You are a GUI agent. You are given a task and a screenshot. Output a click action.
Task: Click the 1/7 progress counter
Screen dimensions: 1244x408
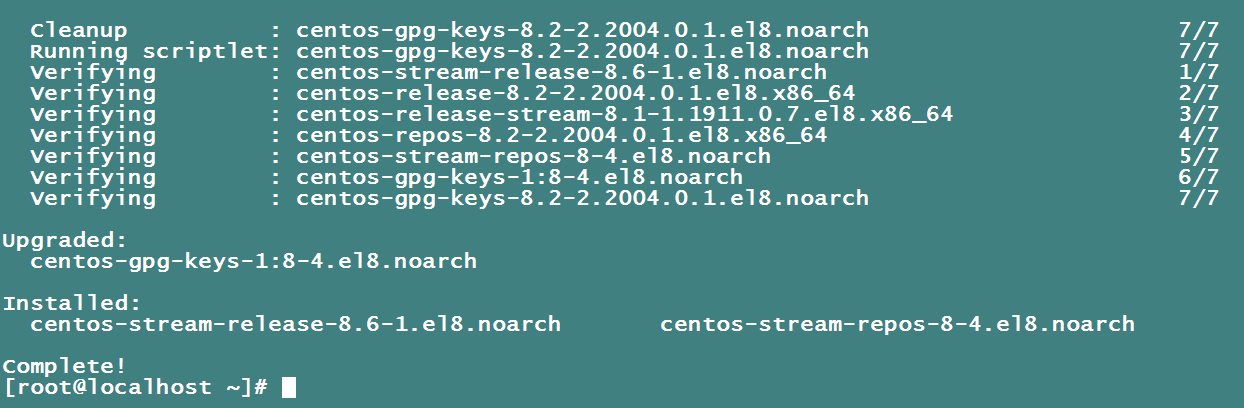pyautogui.click(x=1198, y=72)
